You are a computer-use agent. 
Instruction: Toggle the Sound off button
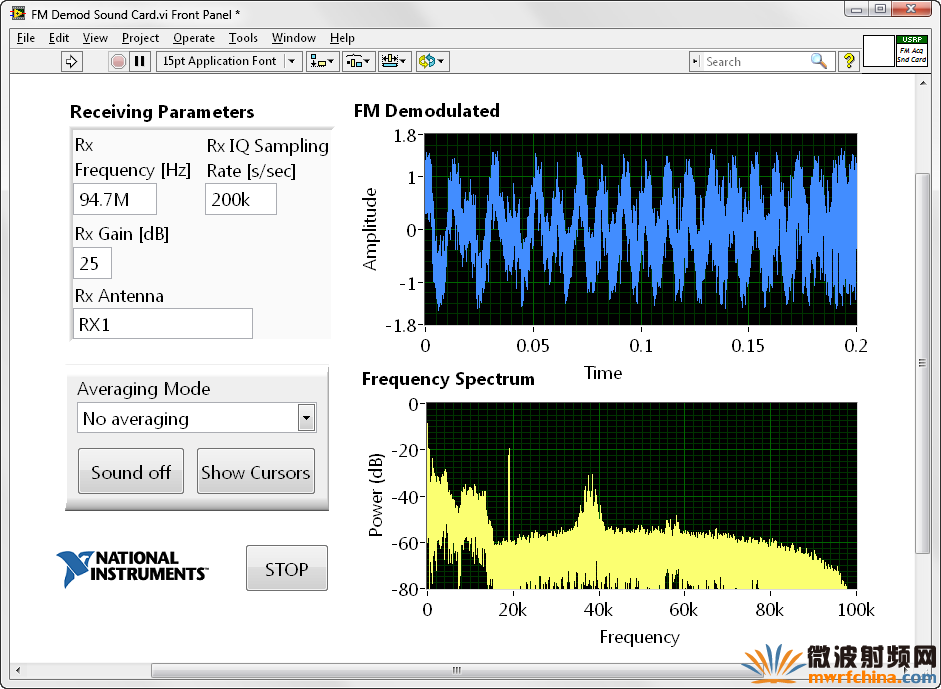(131, 472)
